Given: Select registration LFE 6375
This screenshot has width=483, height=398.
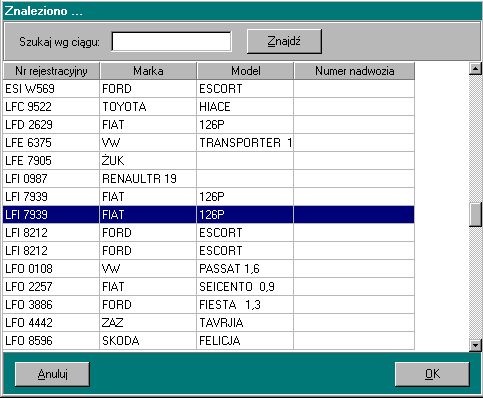Looking at the screenshot, I should coord(51,143).
